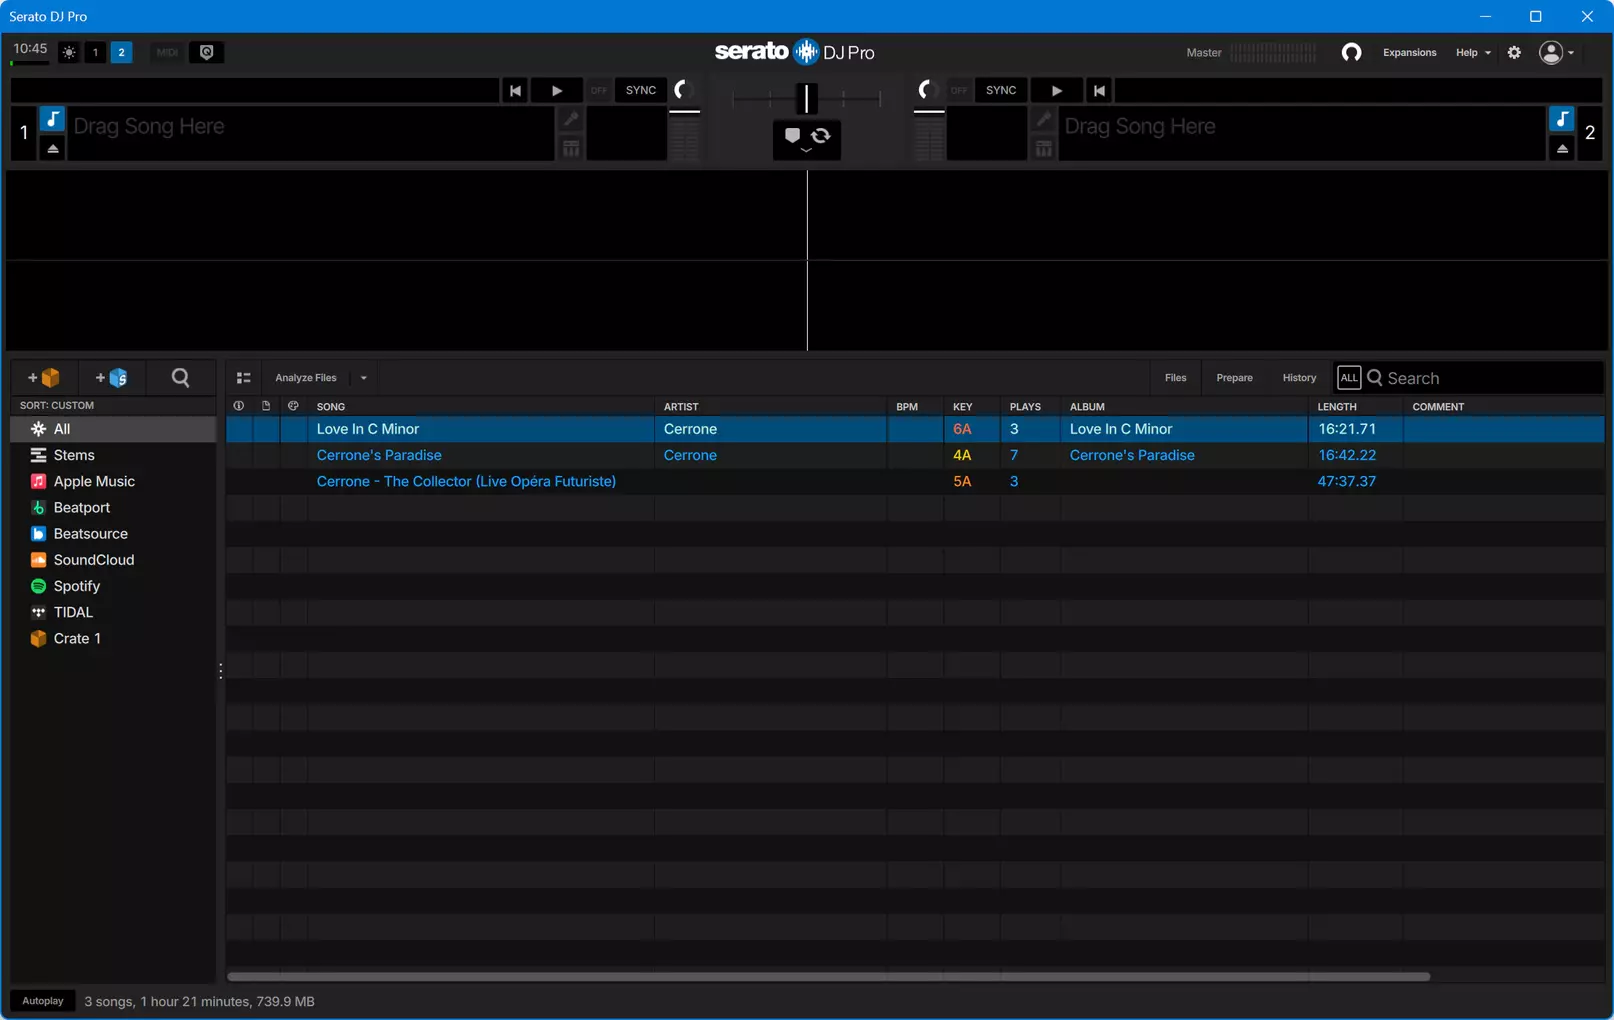Toggle the ALL search filter box
This screenshot has height=1020, width=1614.
pyautogui.click(x=1349, y=378)
